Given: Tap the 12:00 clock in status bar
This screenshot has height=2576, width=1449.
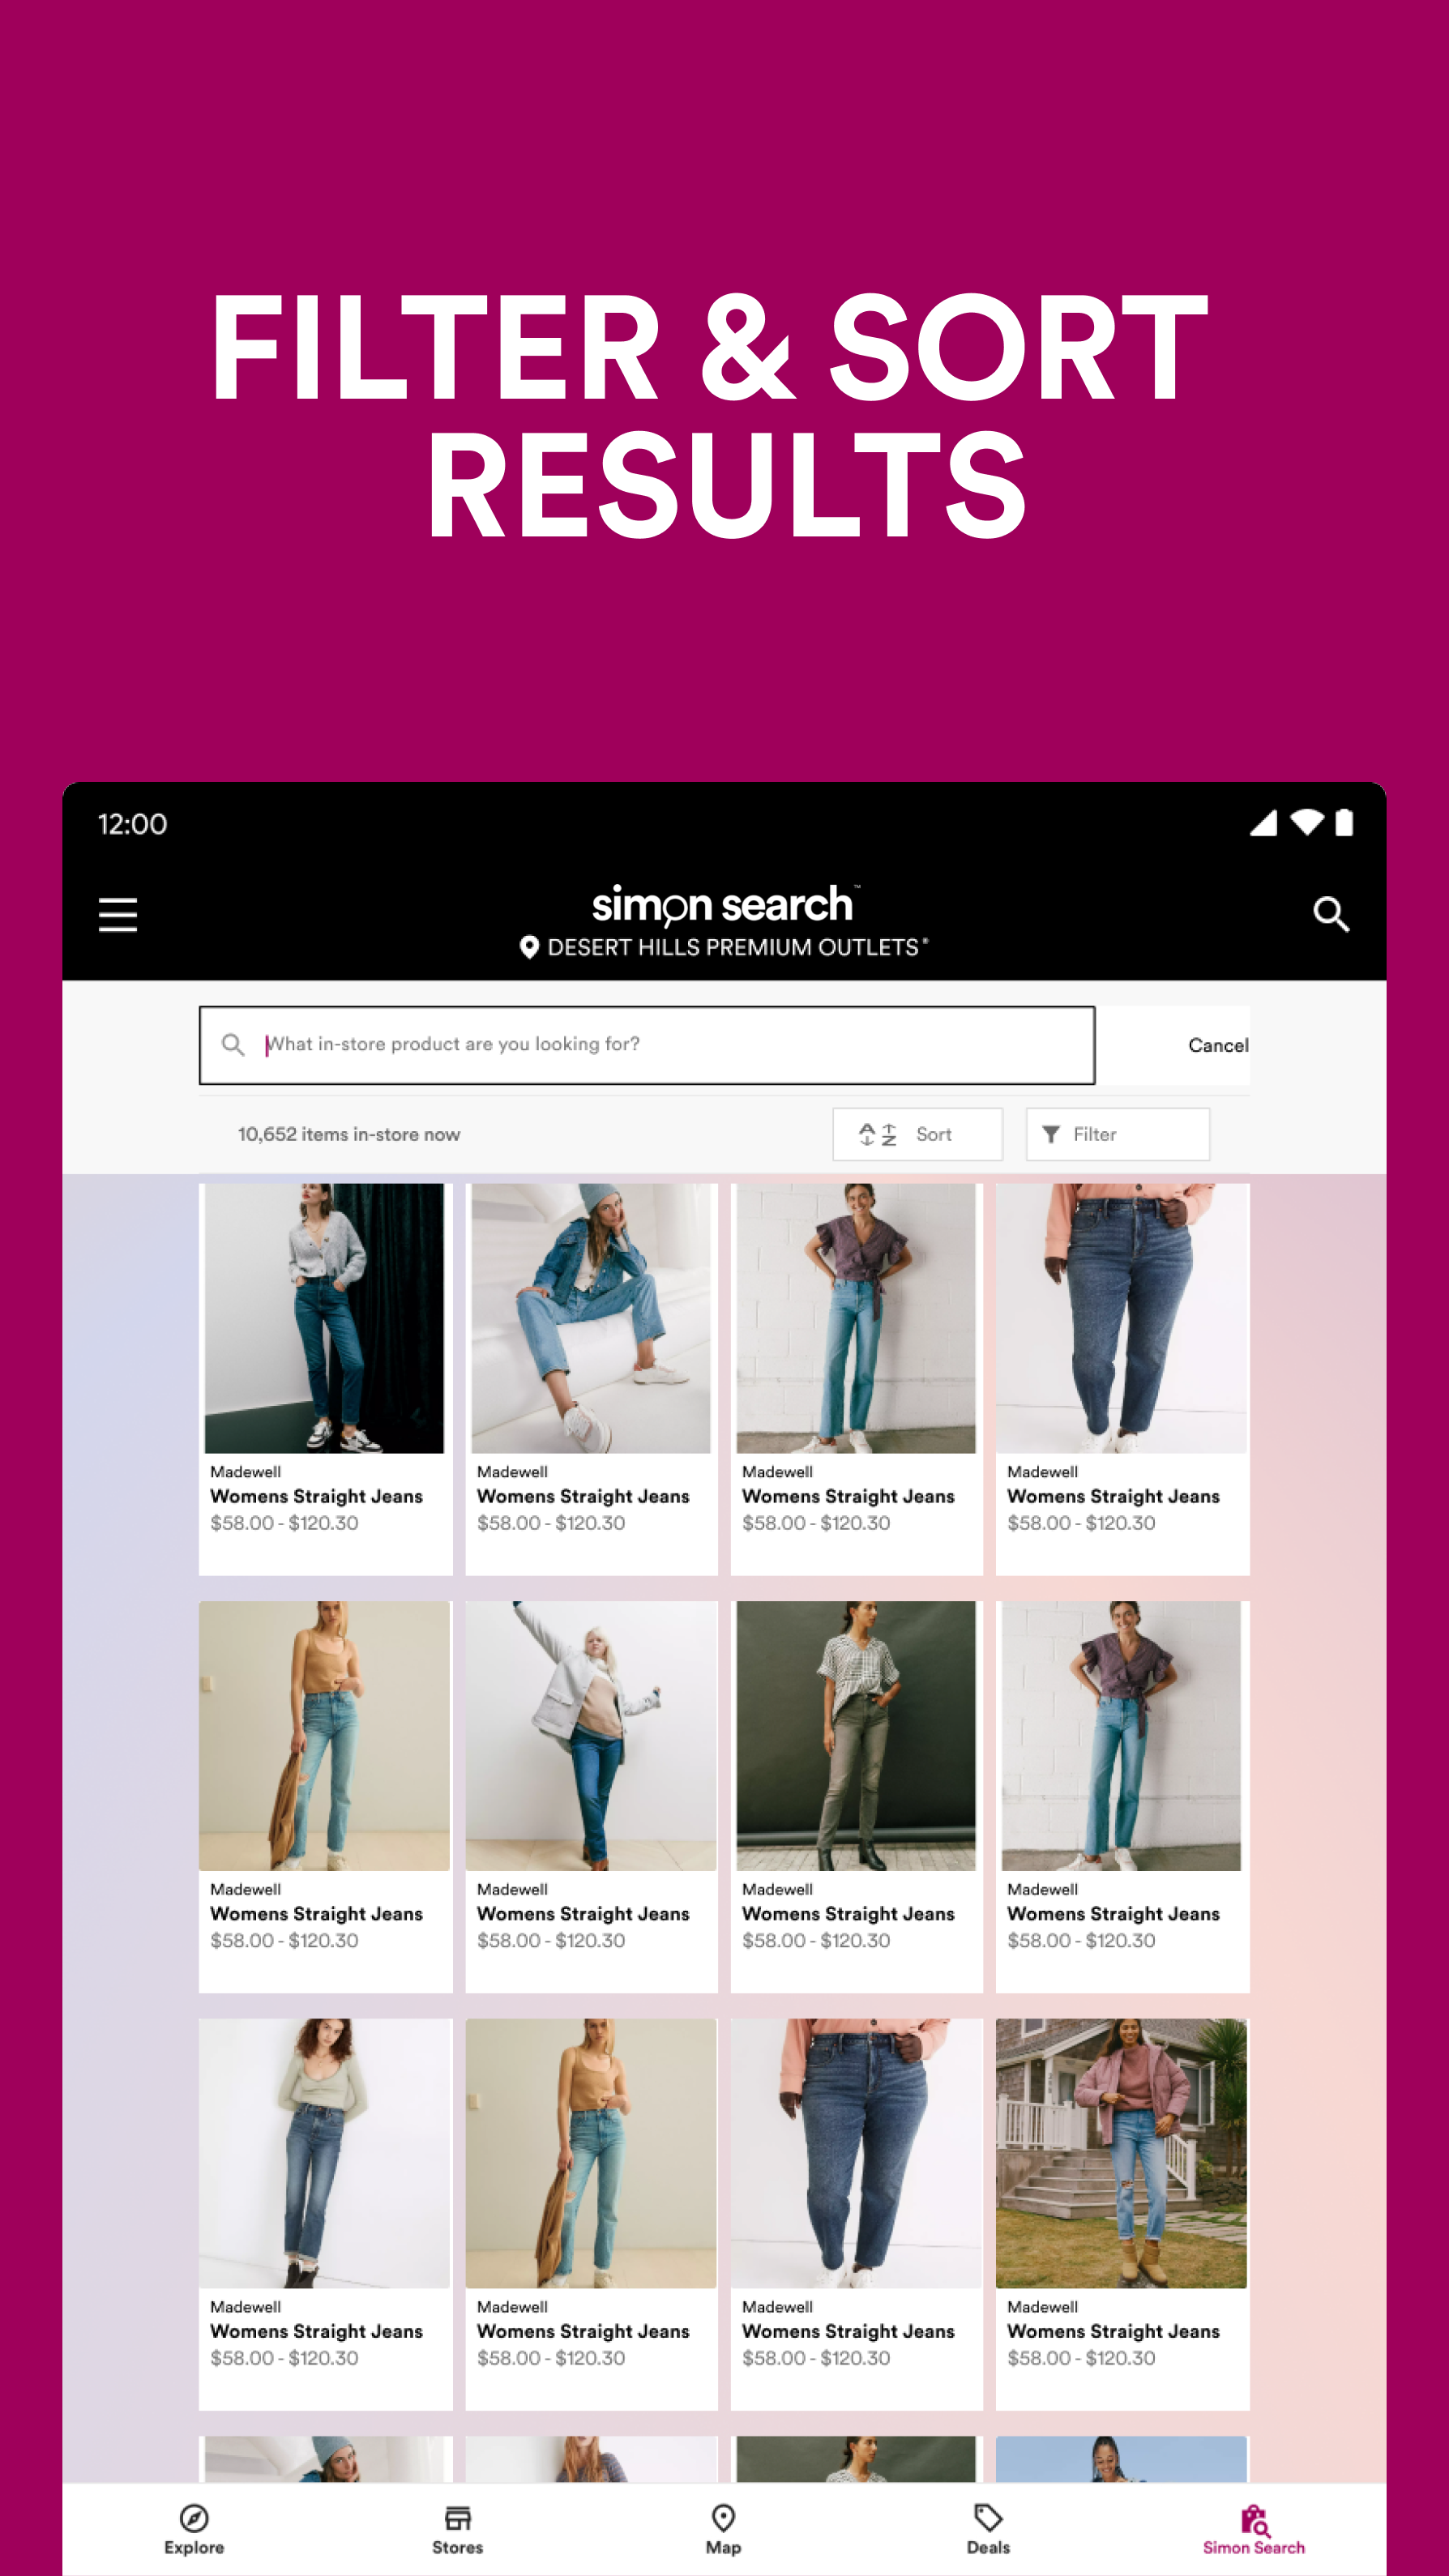Looking at the screenshot, I should [132, 824].
